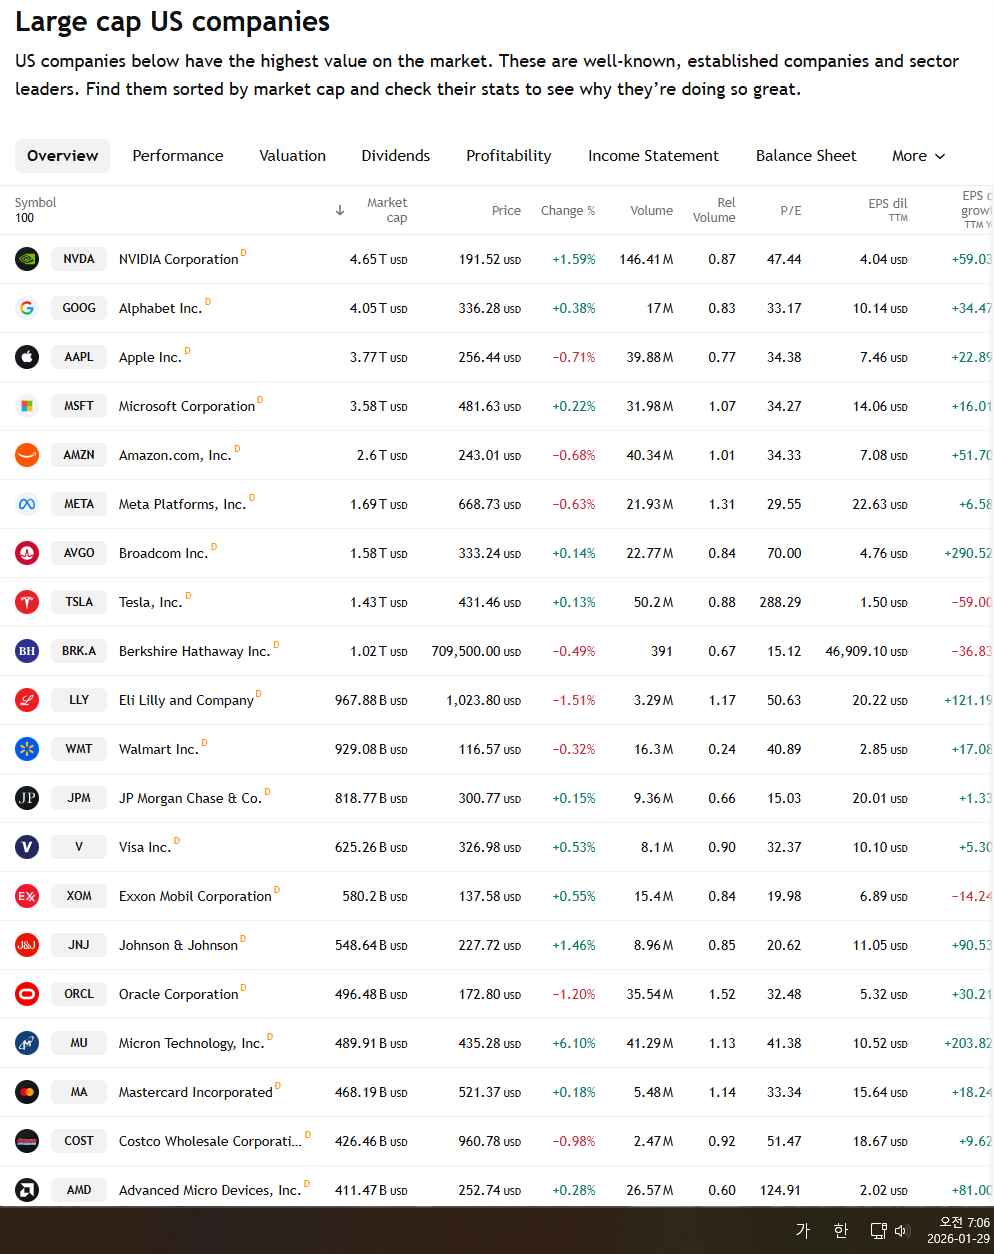Click the 한 language indicator in taskbar
The width and height of the screenshot is (994, 1254).
point(841,1231)
